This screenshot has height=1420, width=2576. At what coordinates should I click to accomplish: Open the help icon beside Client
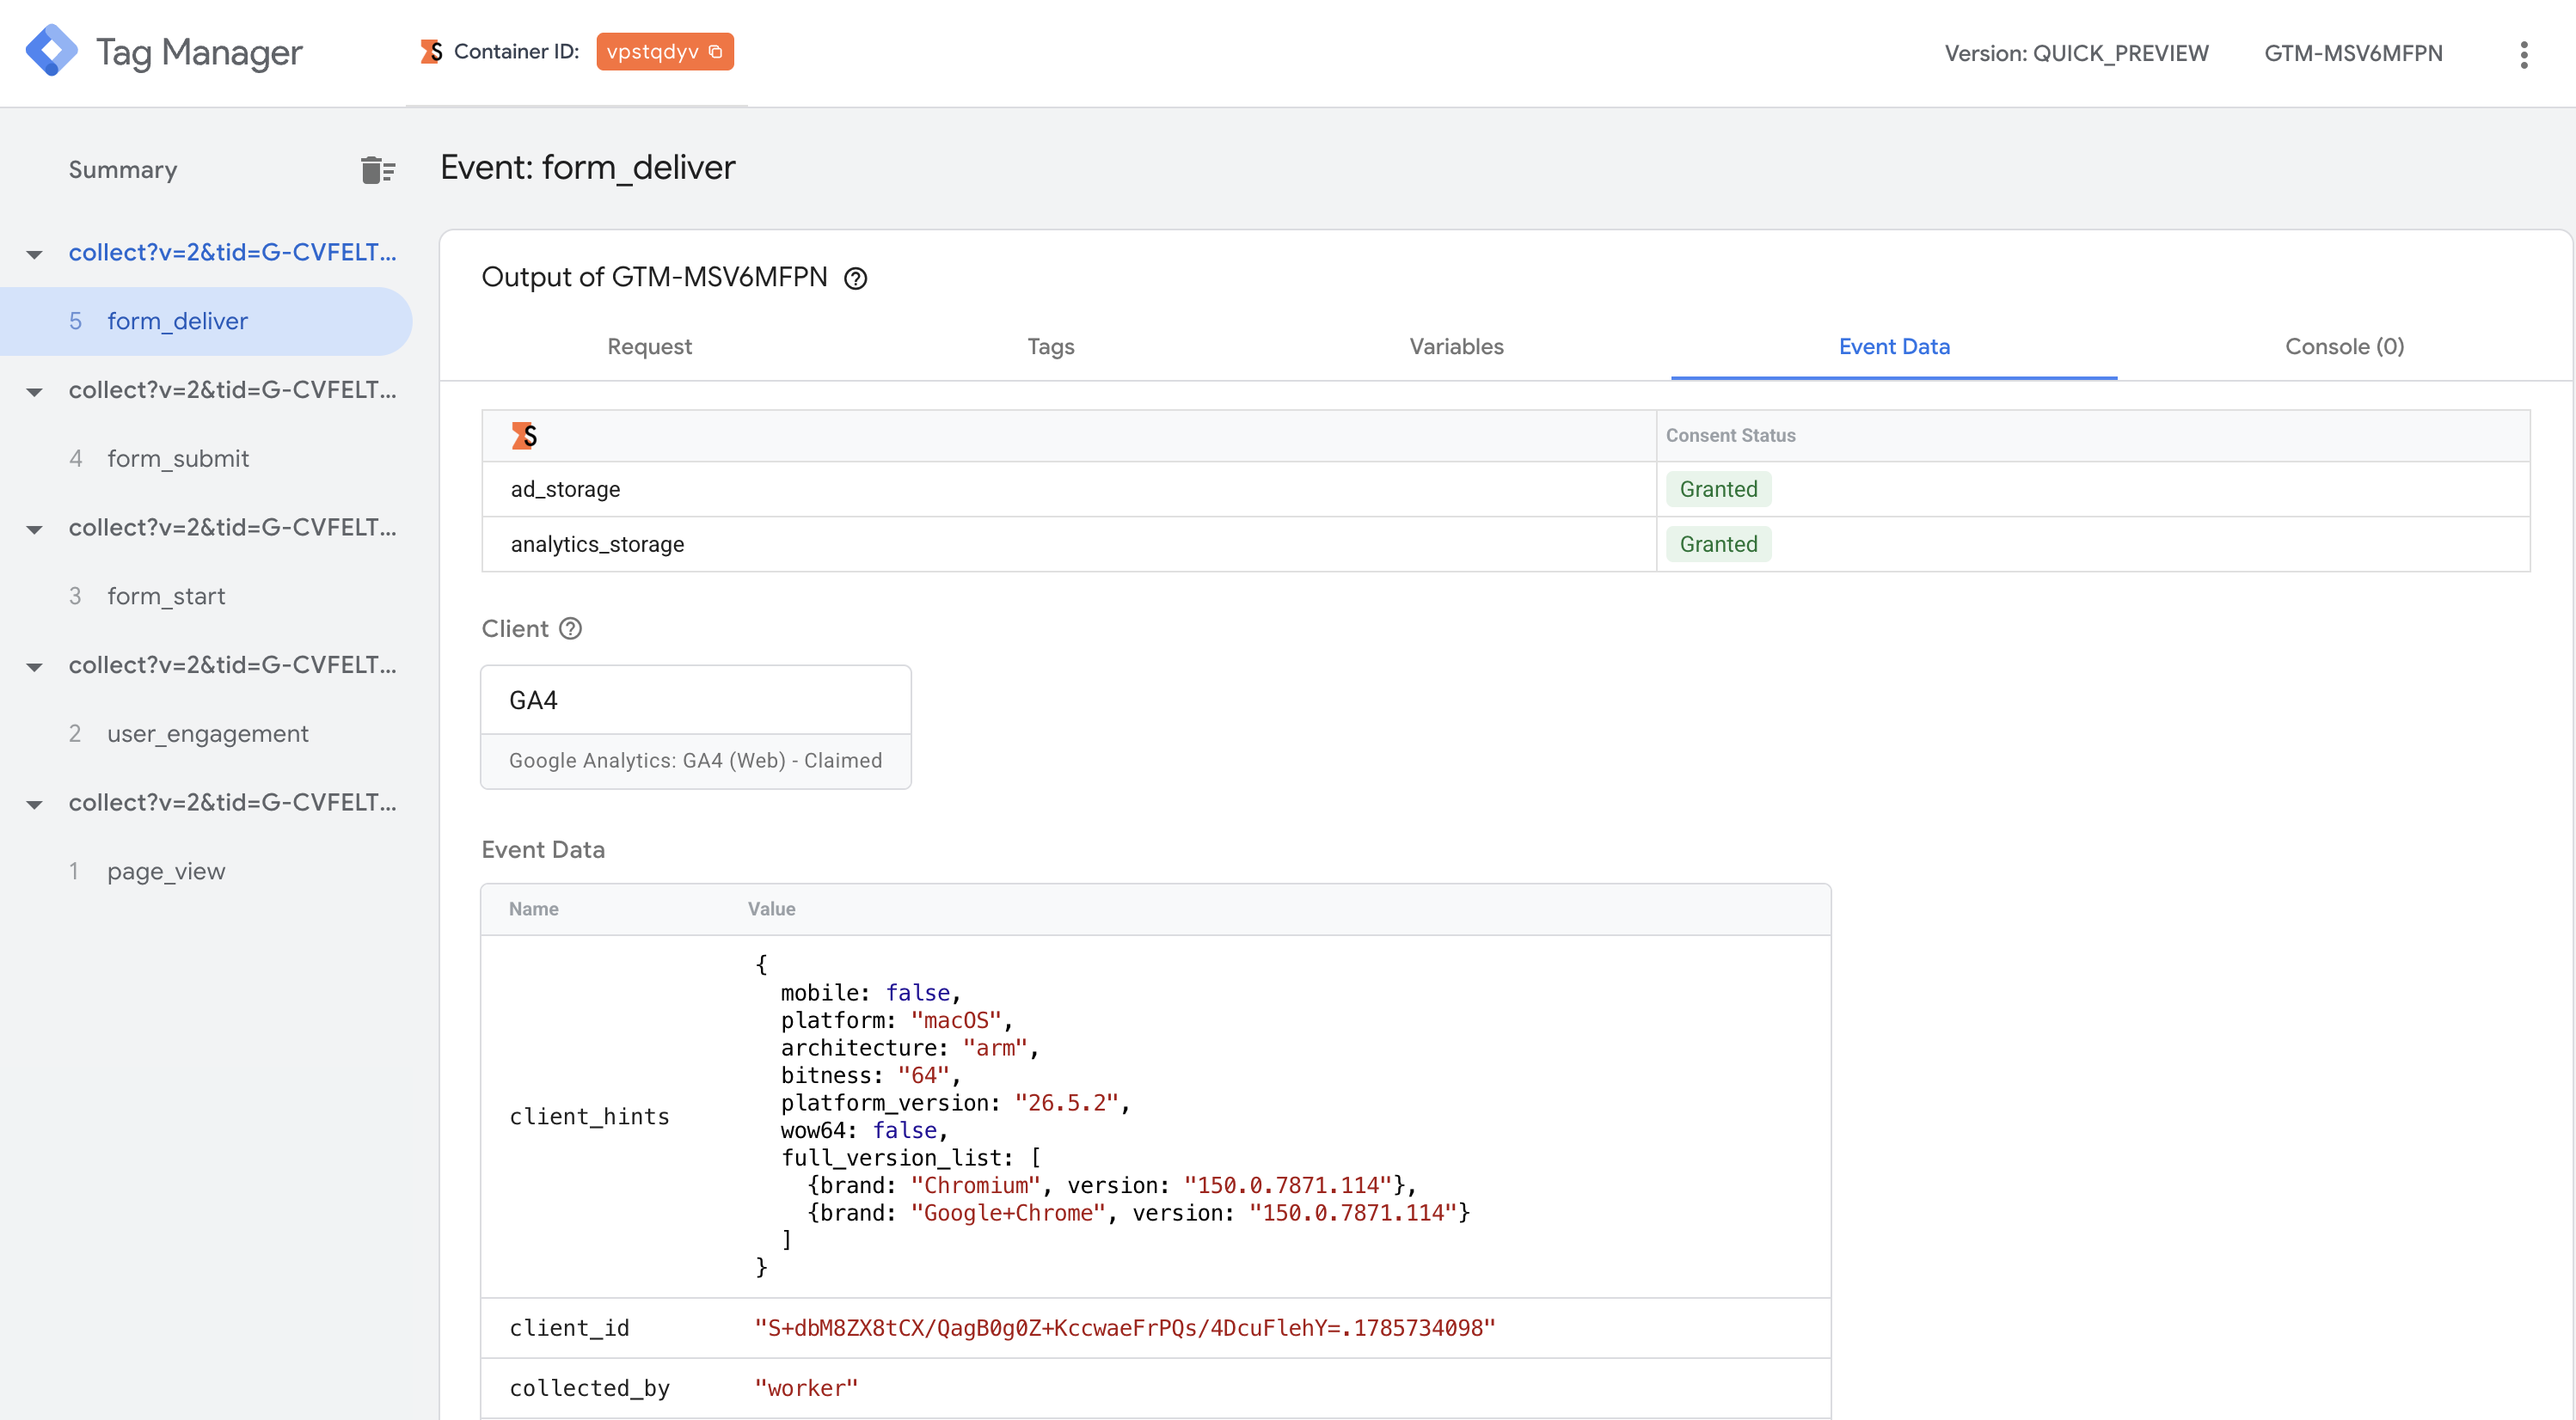coord(570,628)
